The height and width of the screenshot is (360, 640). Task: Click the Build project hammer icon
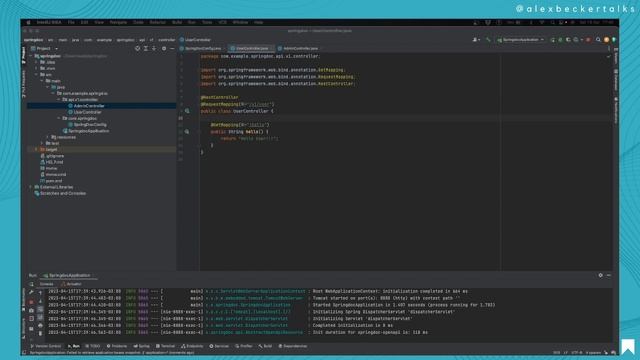488,40
